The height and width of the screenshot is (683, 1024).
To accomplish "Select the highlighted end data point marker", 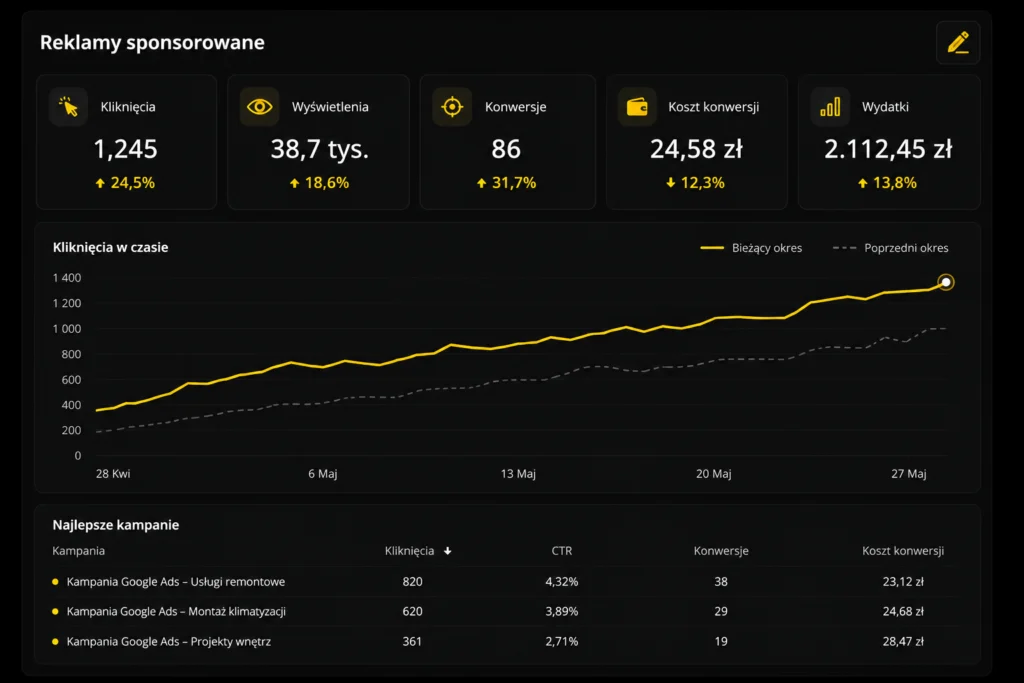I will [x=946, y=282].
